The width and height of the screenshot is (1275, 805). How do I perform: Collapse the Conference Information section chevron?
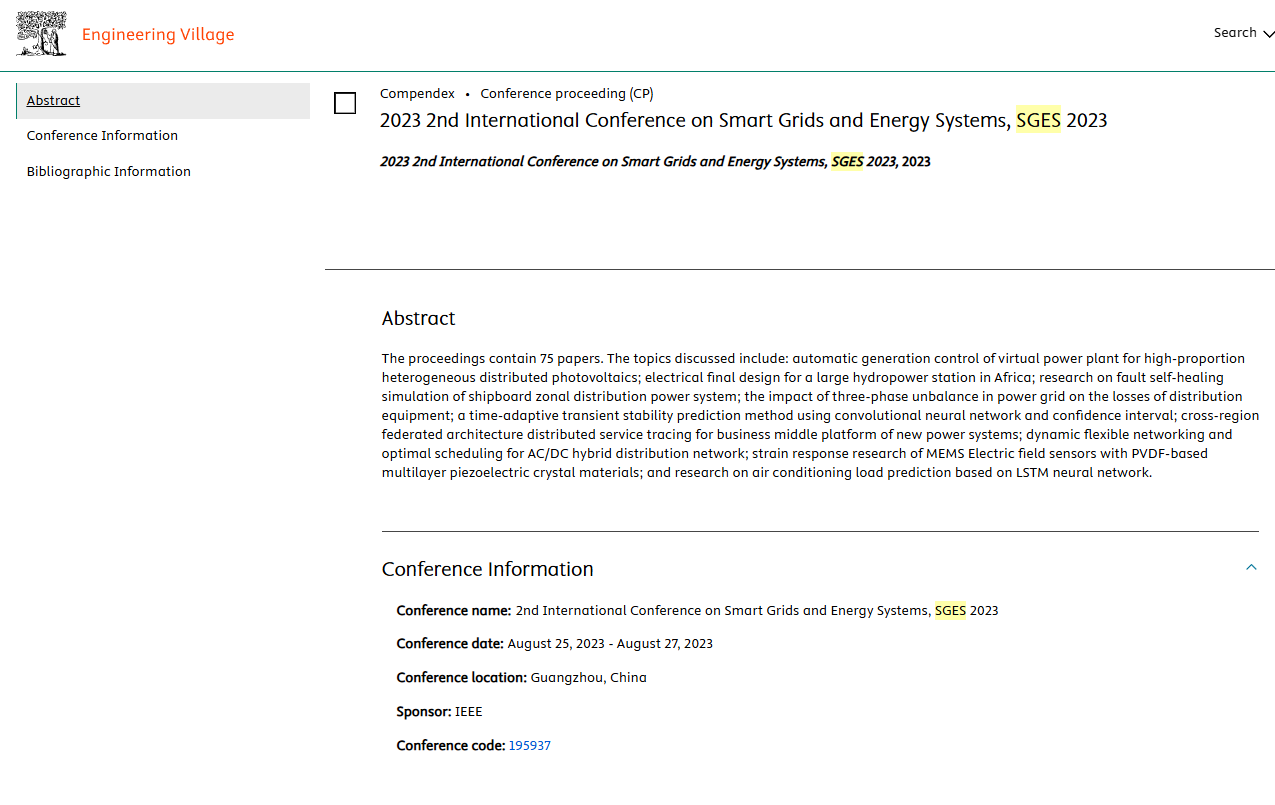click(1251, 568)
